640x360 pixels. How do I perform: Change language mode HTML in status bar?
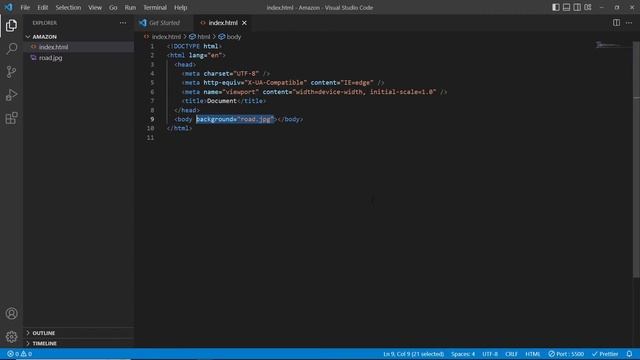point(533,354)
